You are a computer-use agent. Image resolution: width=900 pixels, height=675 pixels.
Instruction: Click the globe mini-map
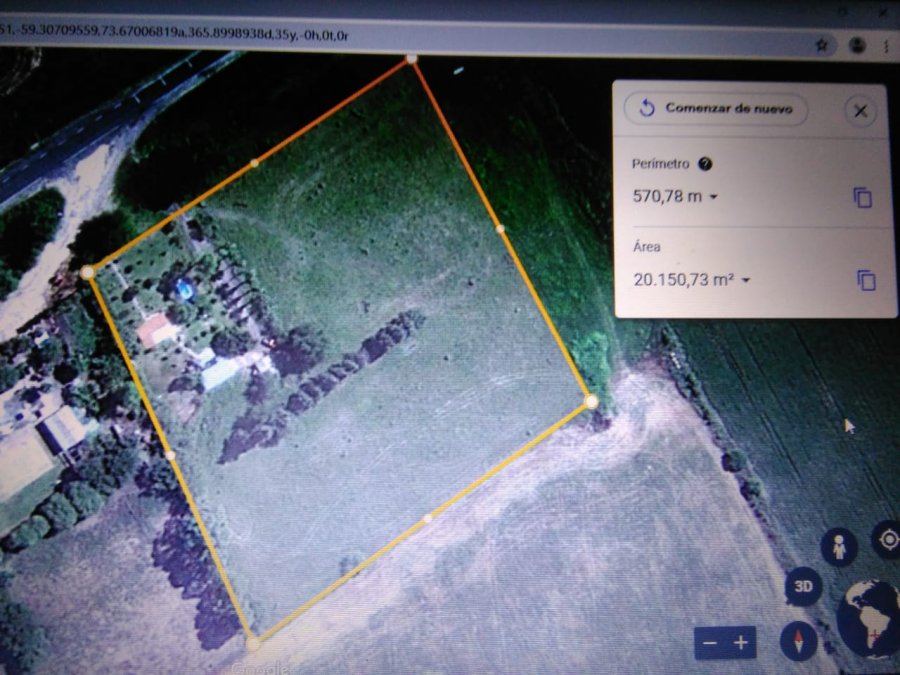(870, 618)
